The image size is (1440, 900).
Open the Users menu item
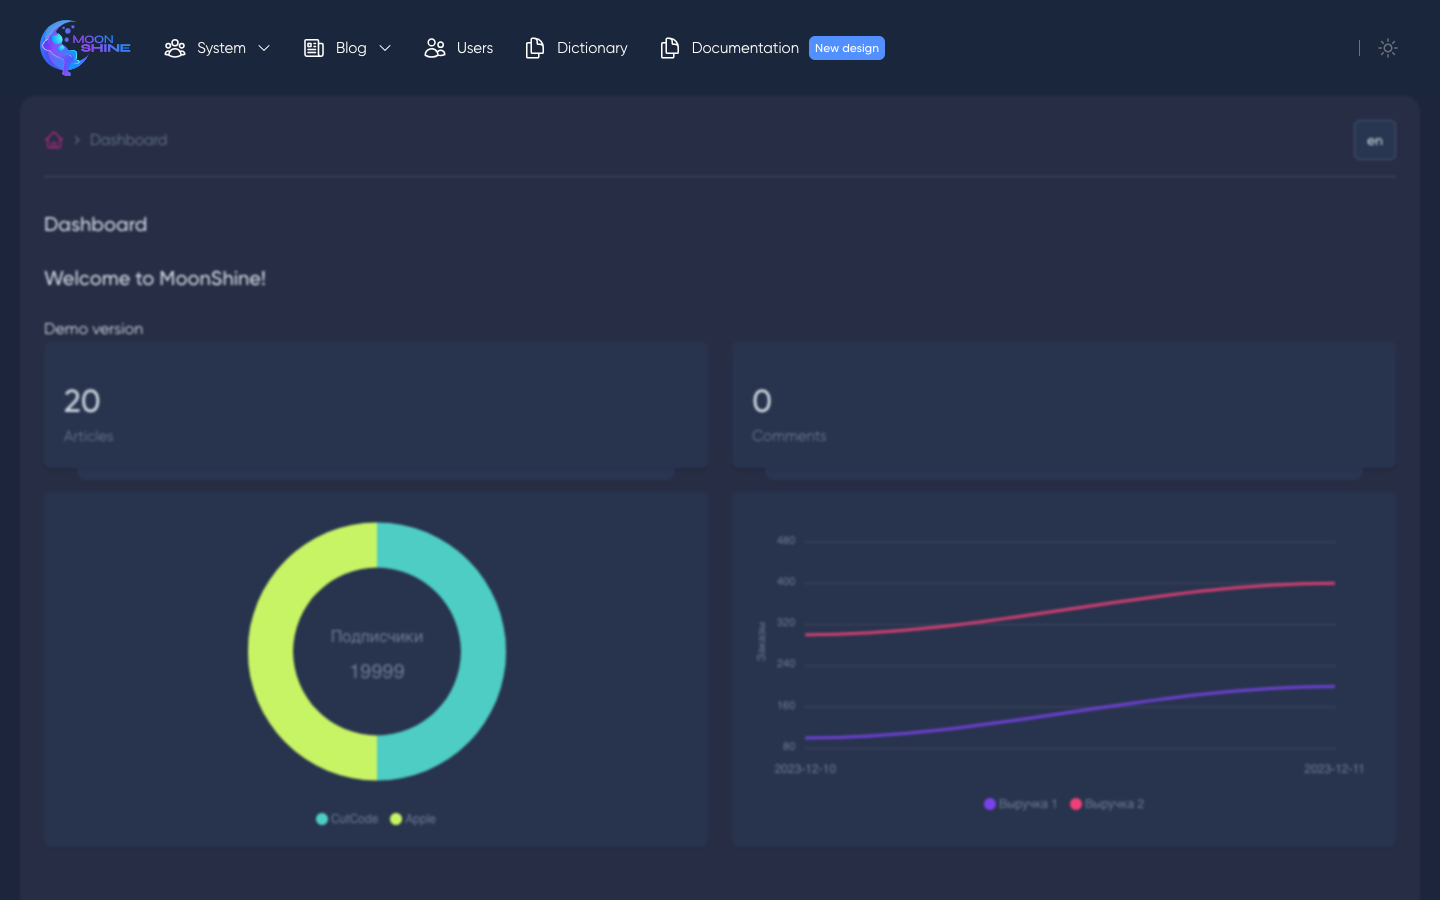(x=474, y=48)
